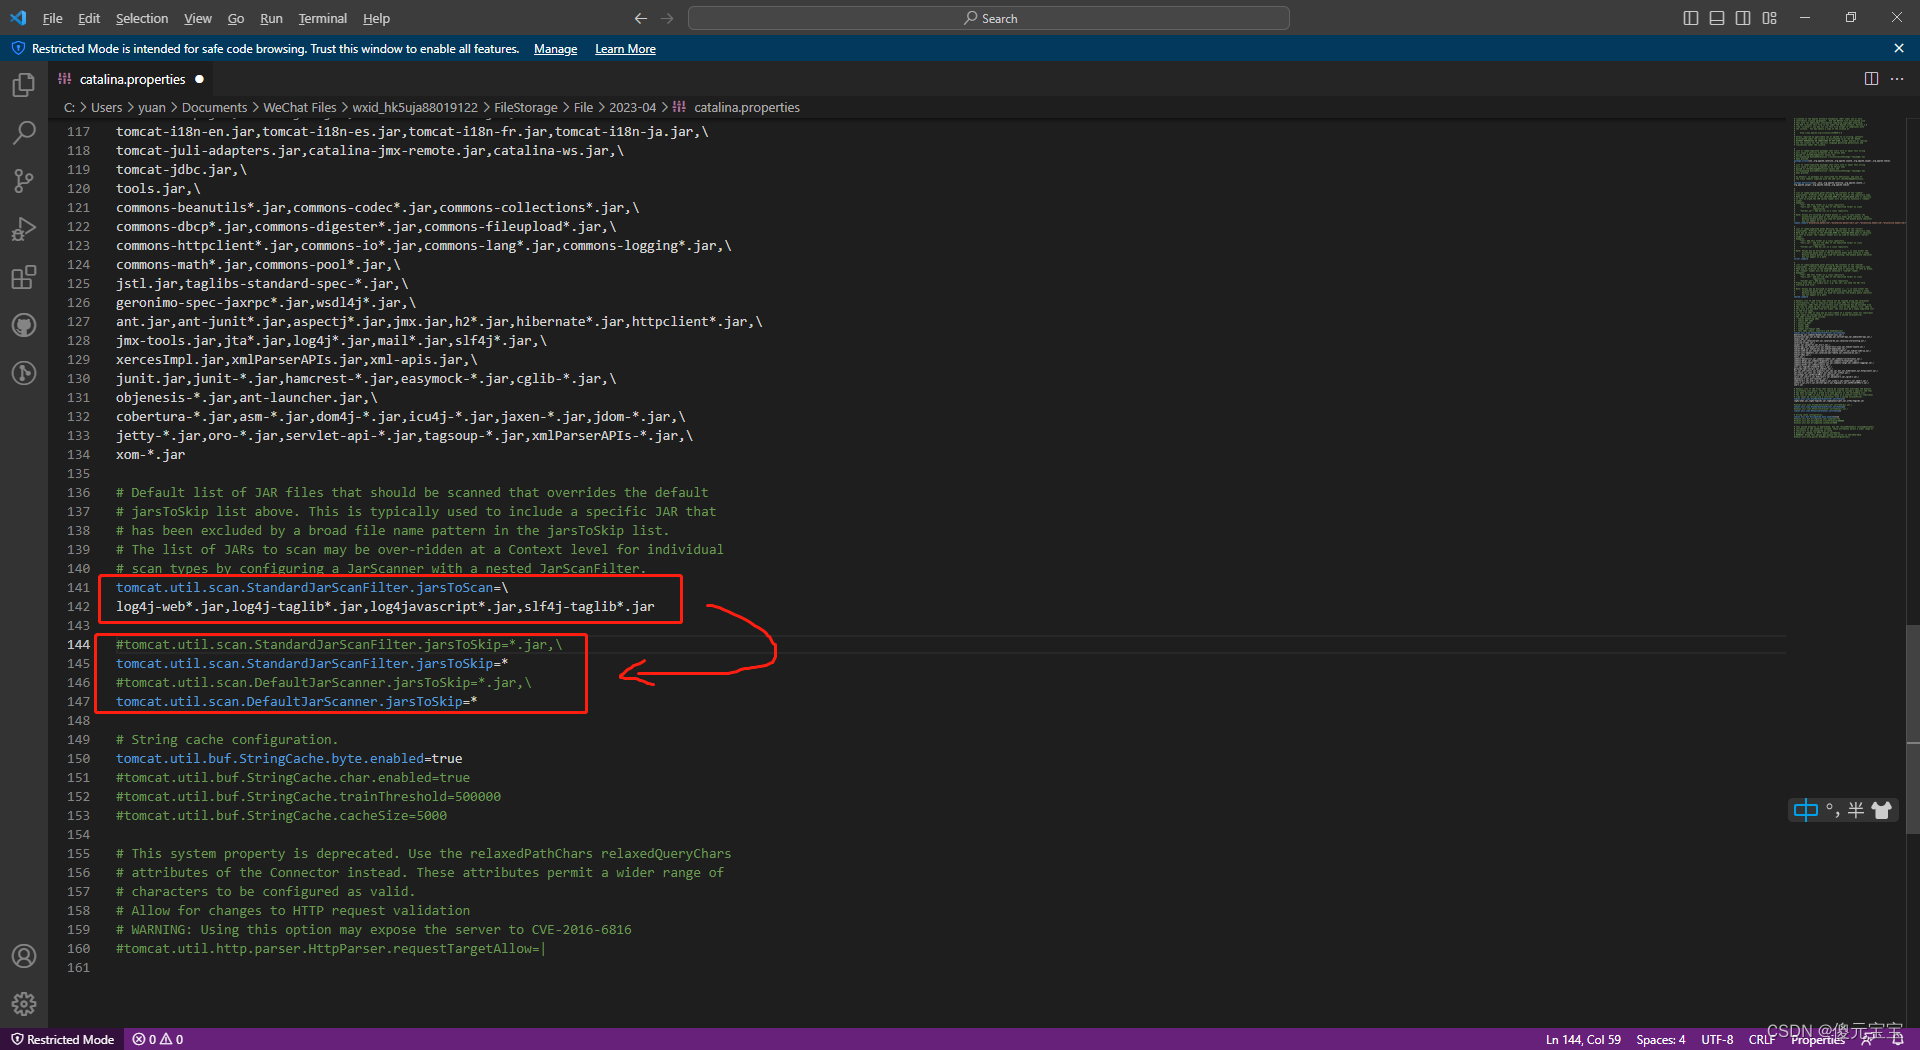The width and height of the screenshot is (1920, 1050).
Task: Open the Terminal menu
Action: (x=322, y=18)
